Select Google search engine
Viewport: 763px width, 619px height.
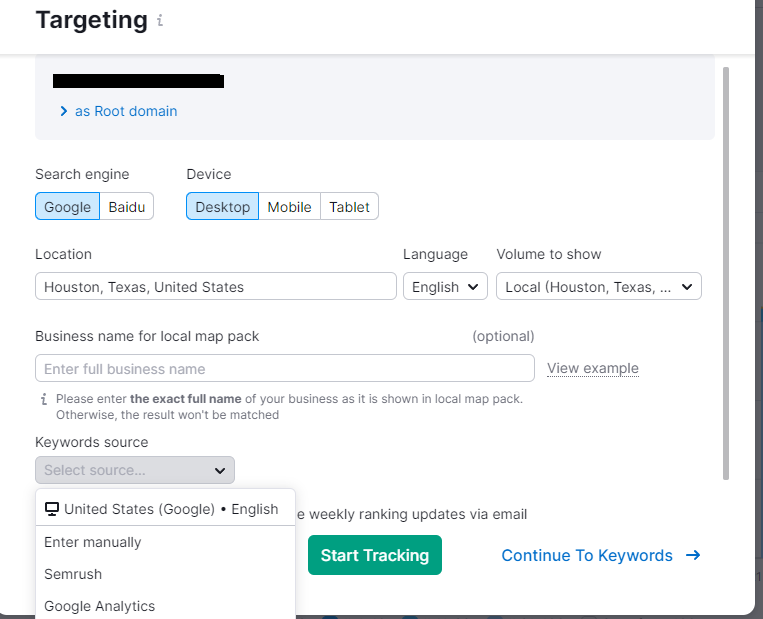(67, 207)
